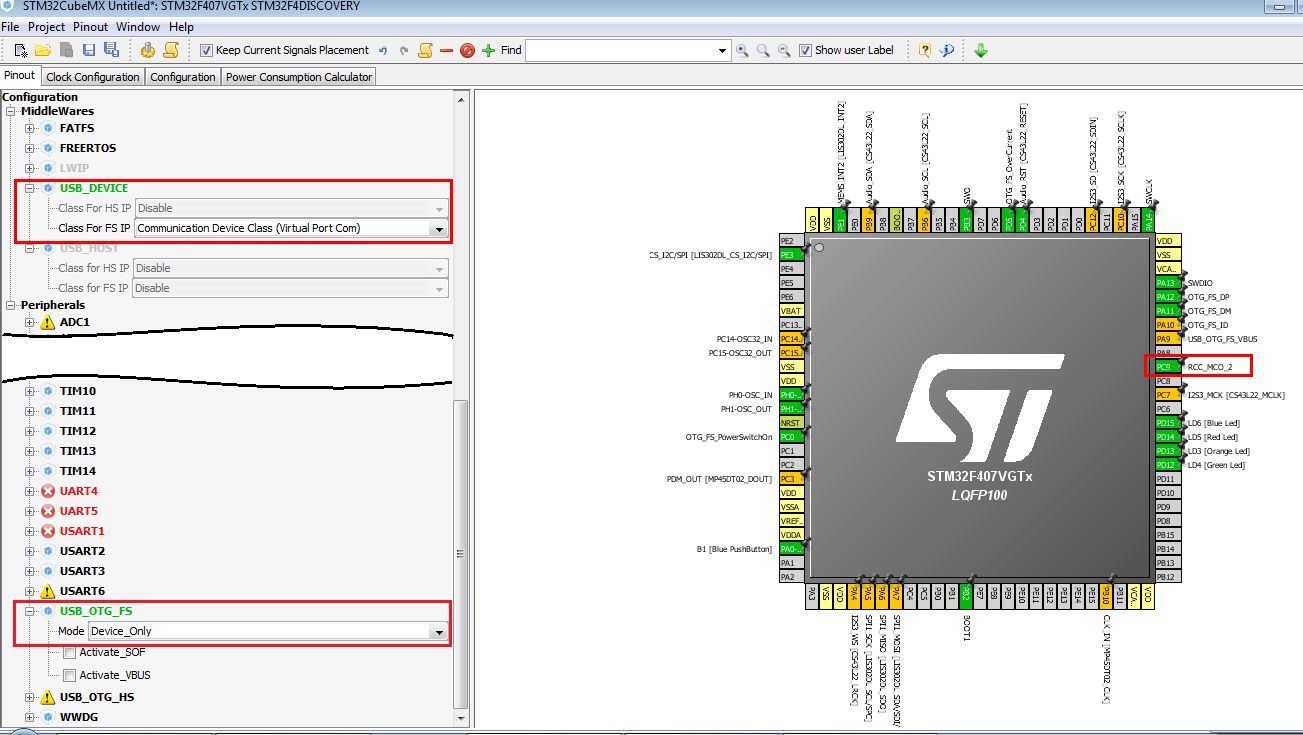Click the last magnifier zoom icon
This screenshot has height=735, width=1303.
[x=784, y=50]
